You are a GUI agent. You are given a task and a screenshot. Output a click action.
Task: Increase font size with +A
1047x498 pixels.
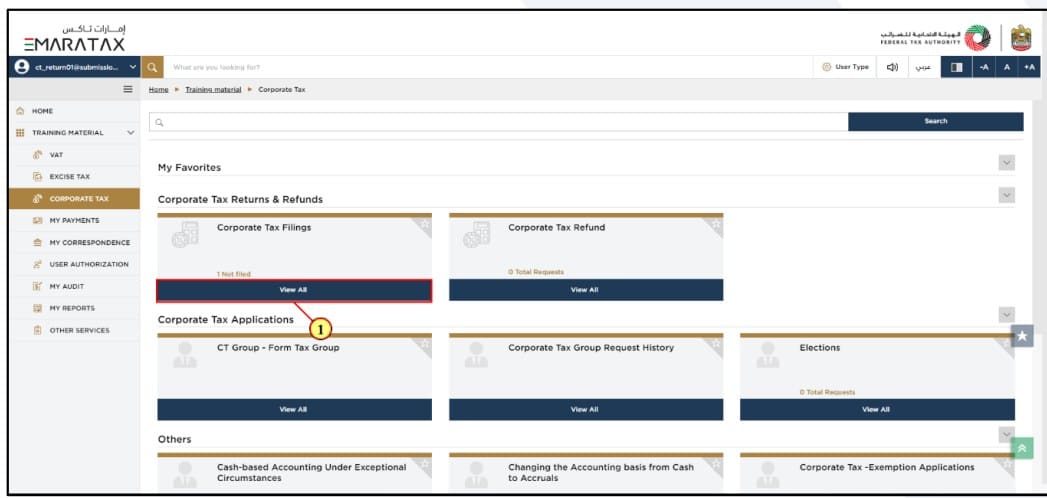[1029, 67]
